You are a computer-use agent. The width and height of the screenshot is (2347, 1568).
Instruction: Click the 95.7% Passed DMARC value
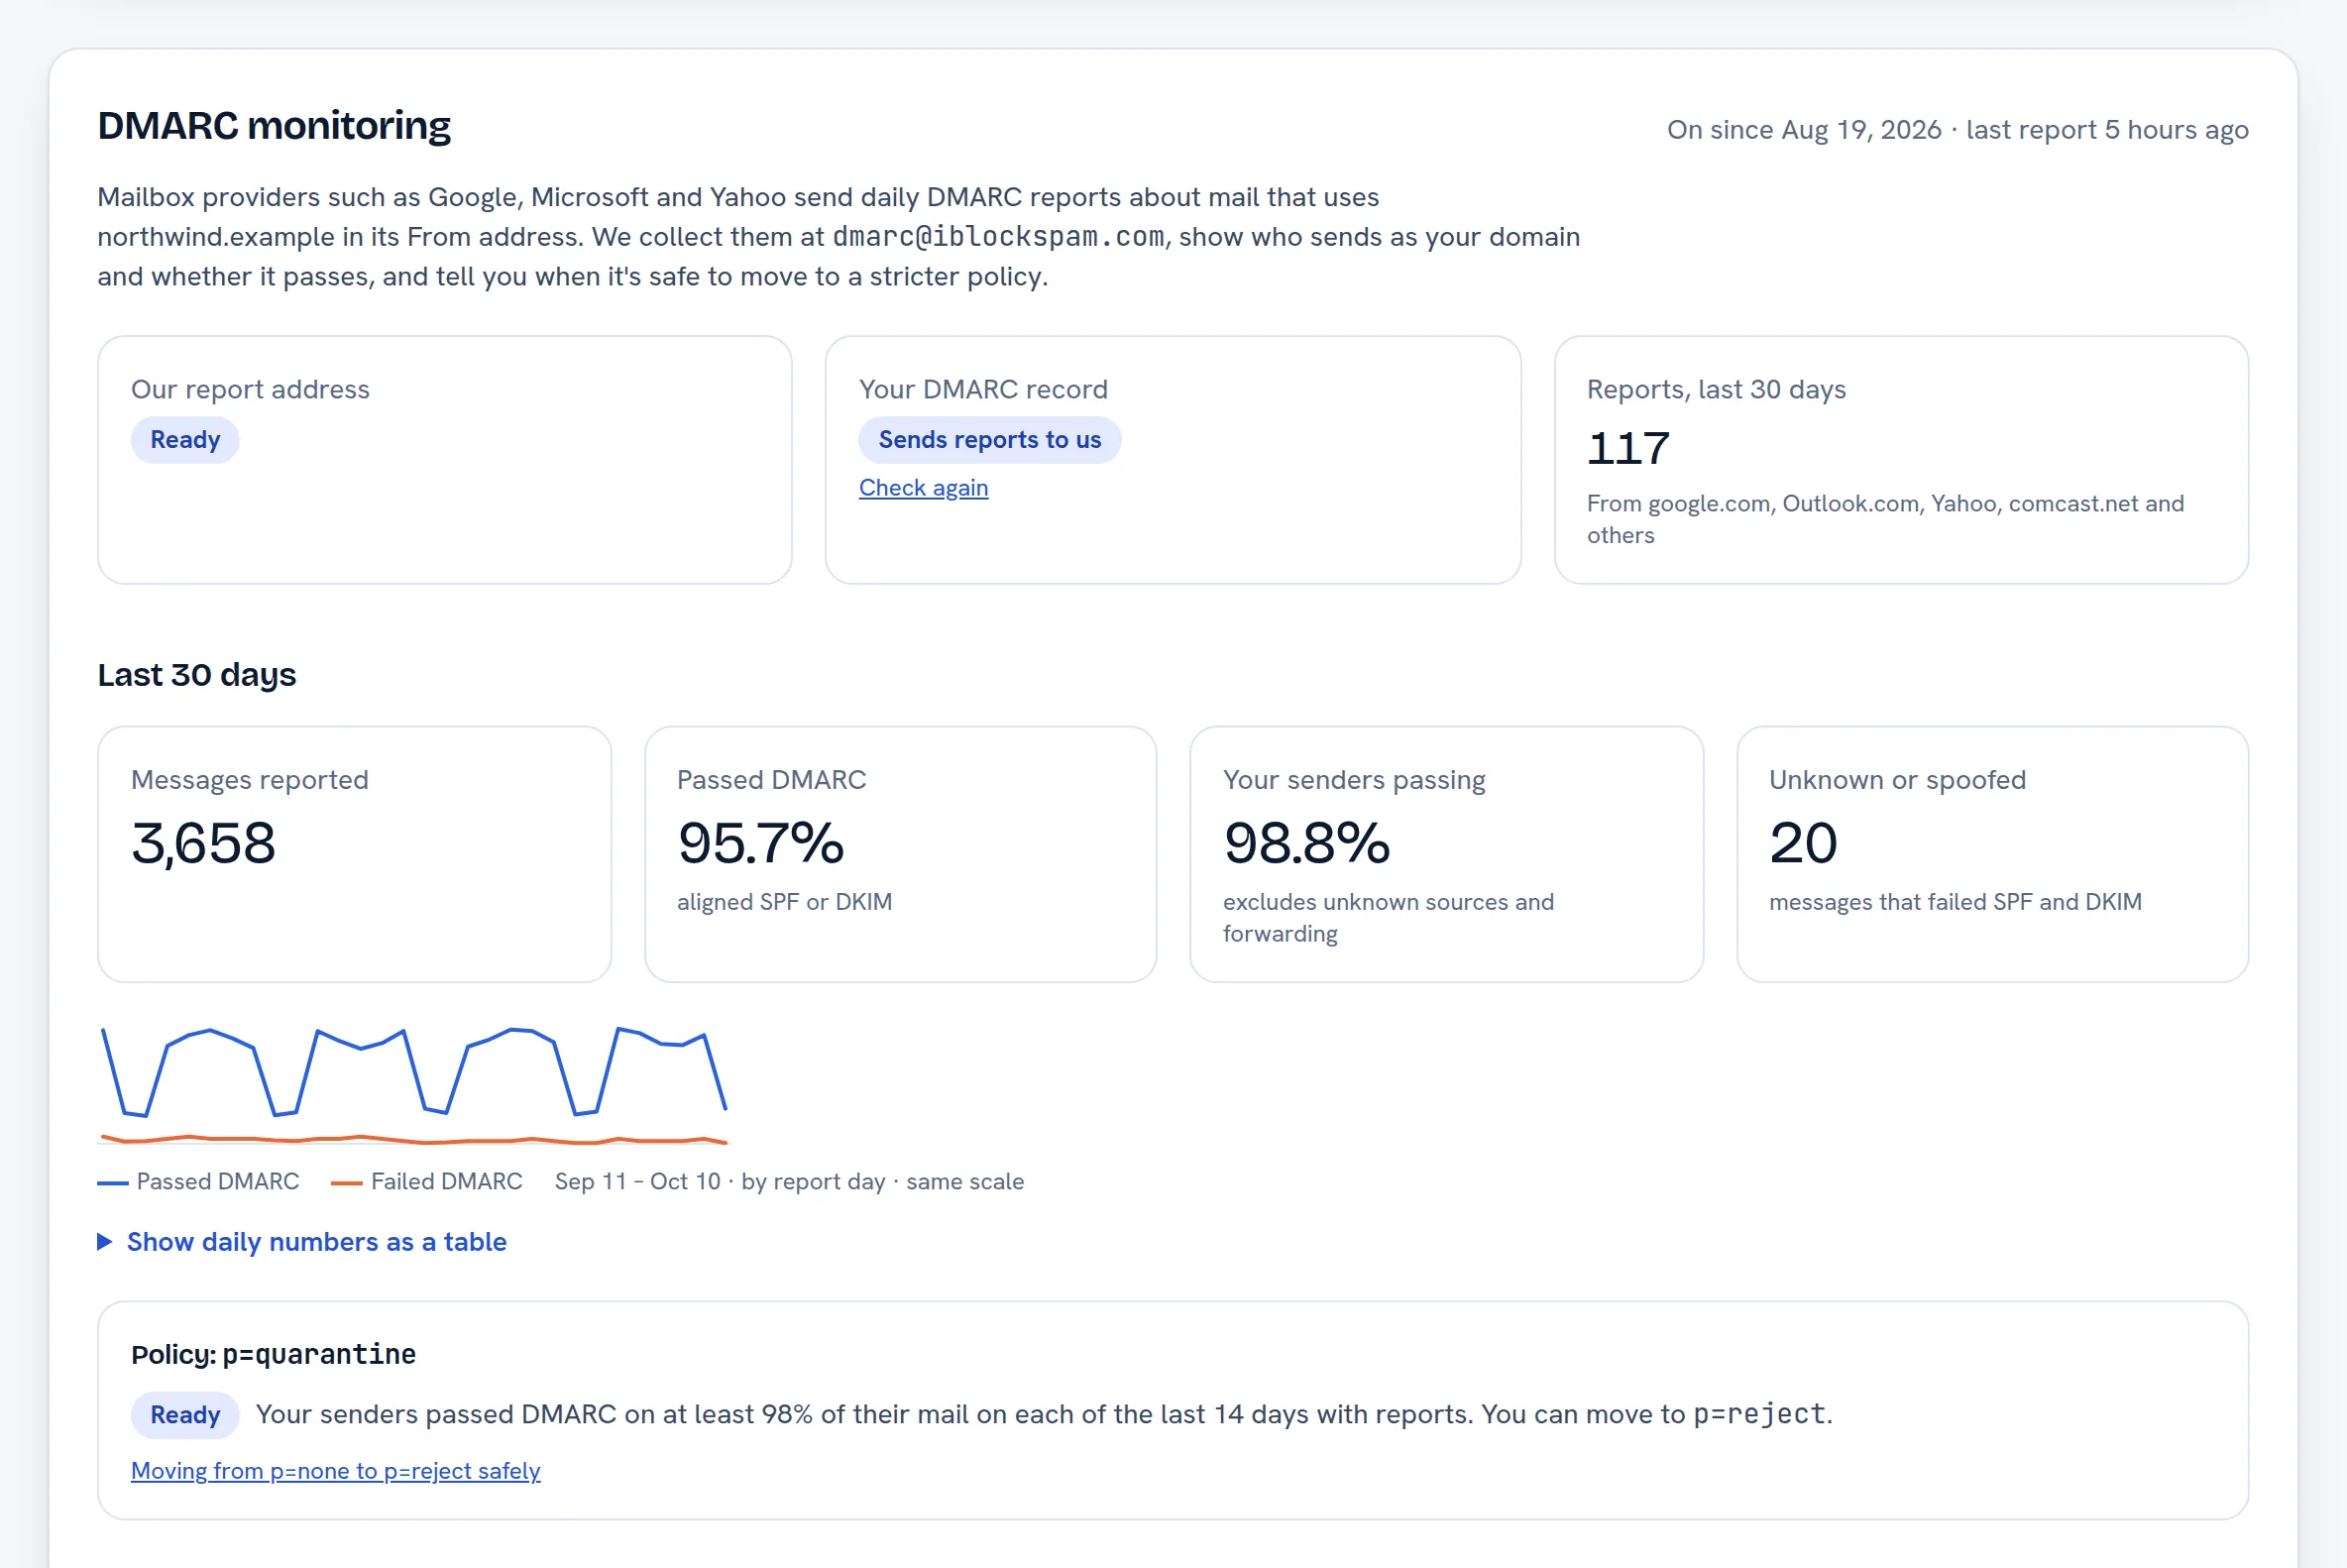point(760,842)
